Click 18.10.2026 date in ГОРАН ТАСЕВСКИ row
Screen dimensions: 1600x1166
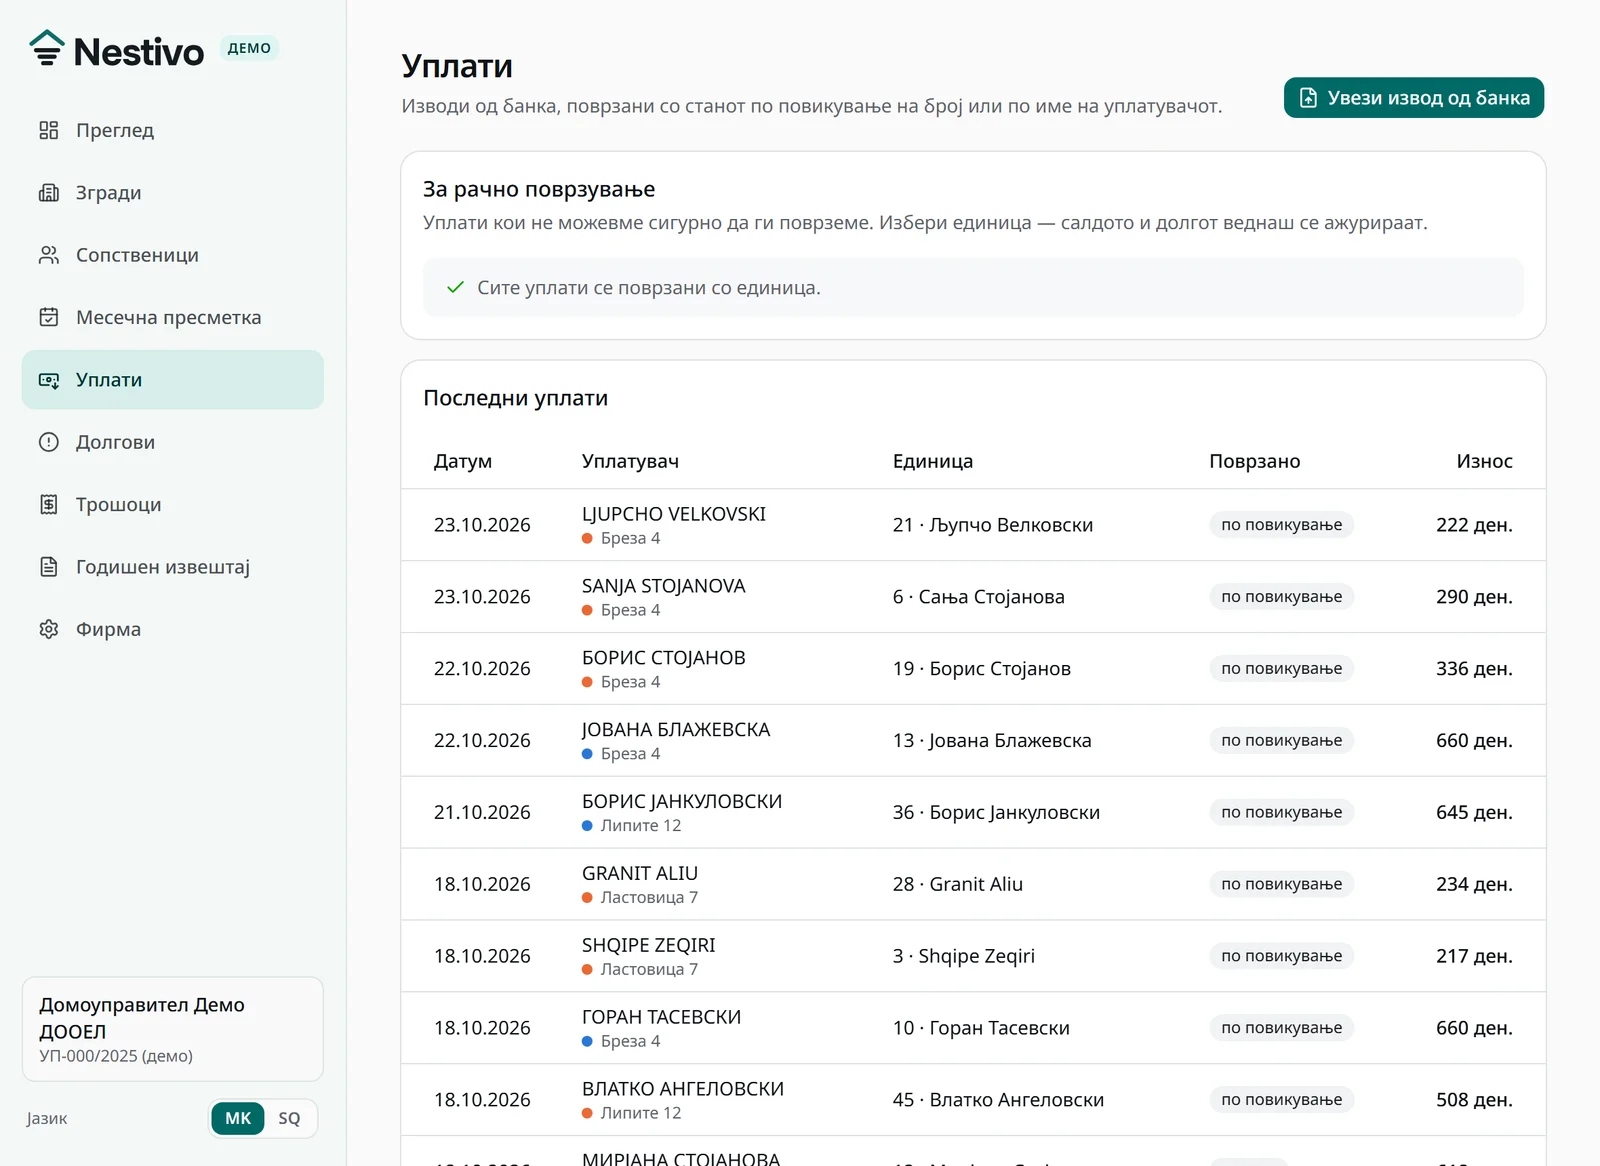pyautogui.click(x=482, y=1028)
